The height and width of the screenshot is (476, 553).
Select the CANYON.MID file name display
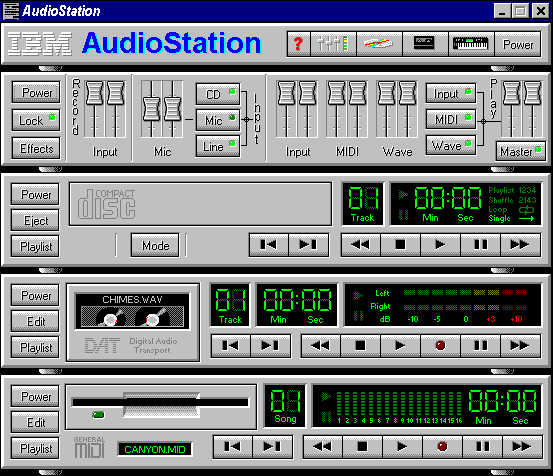tap(155, 449)
